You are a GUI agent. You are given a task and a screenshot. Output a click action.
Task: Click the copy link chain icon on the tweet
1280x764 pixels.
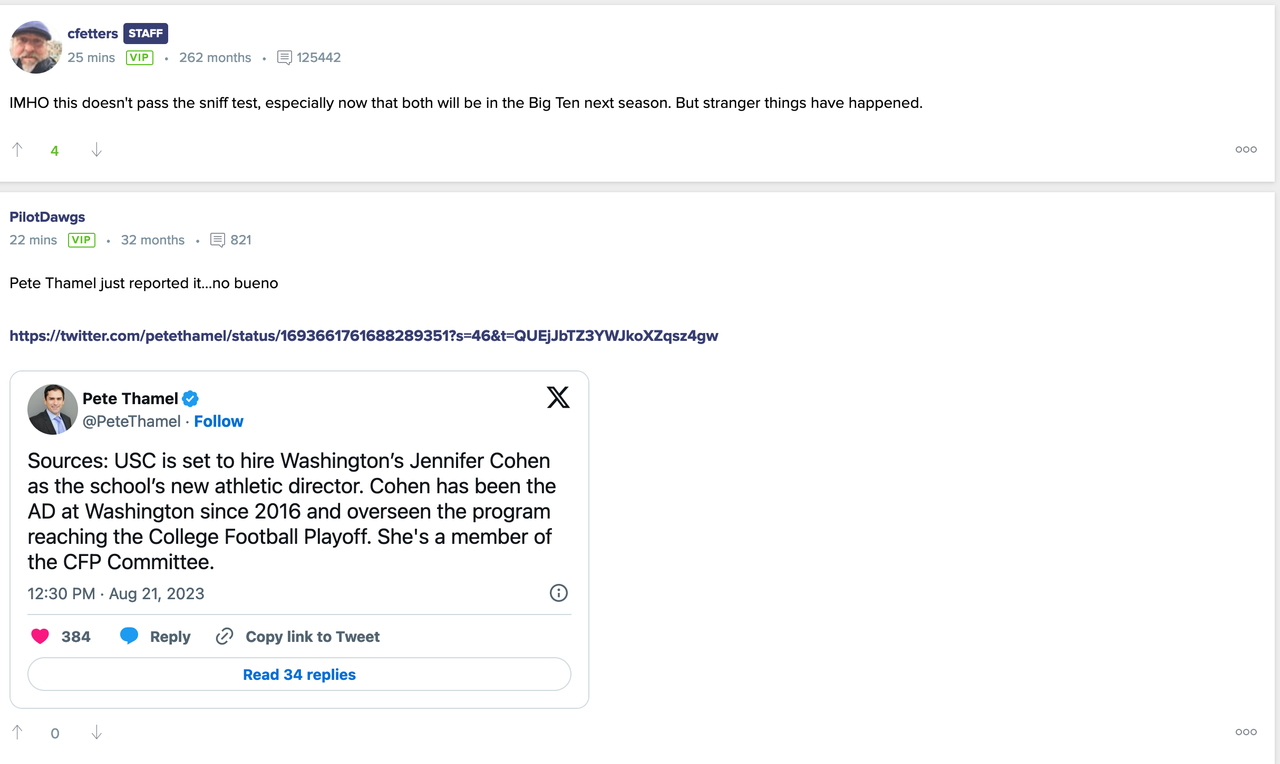pyautogui.click(x=223, y=636)
